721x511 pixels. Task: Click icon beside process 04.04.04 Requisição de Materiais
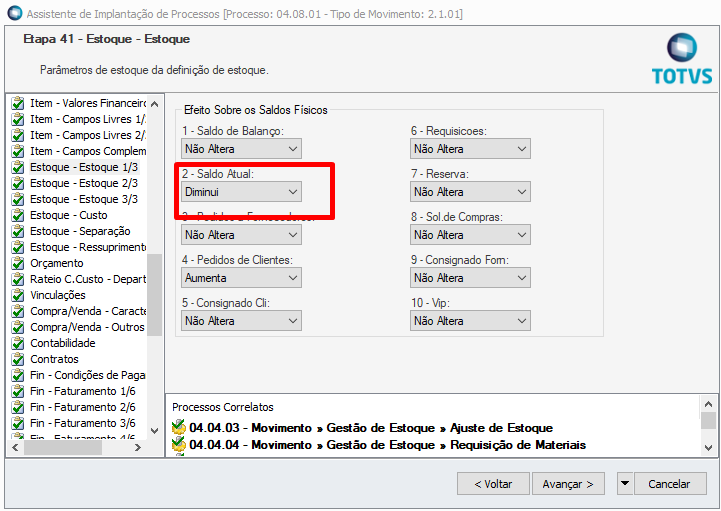(x=178, y=445)
